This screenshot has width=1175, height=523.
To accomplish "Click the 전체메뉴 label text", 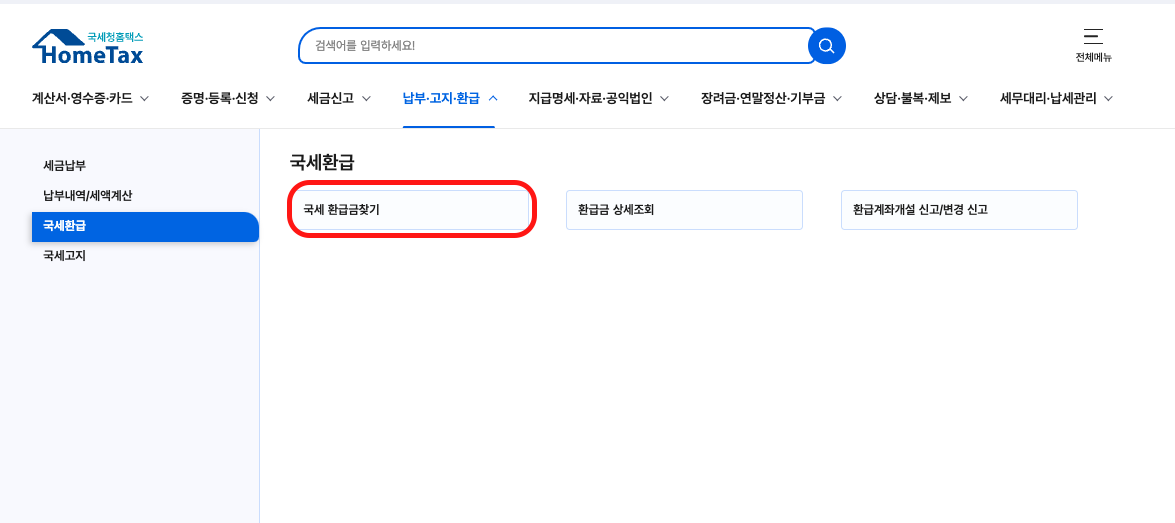I will pyautogui.click(x=1093, y=58).
